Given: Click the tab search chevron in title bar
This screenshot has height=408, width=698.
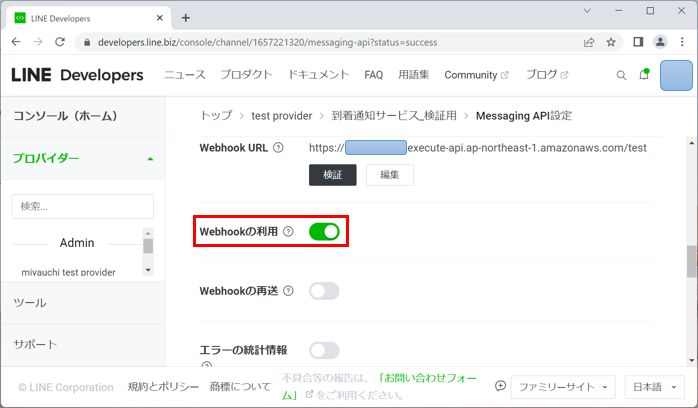Looking at the screenshot, I should [x=587, y=11].
